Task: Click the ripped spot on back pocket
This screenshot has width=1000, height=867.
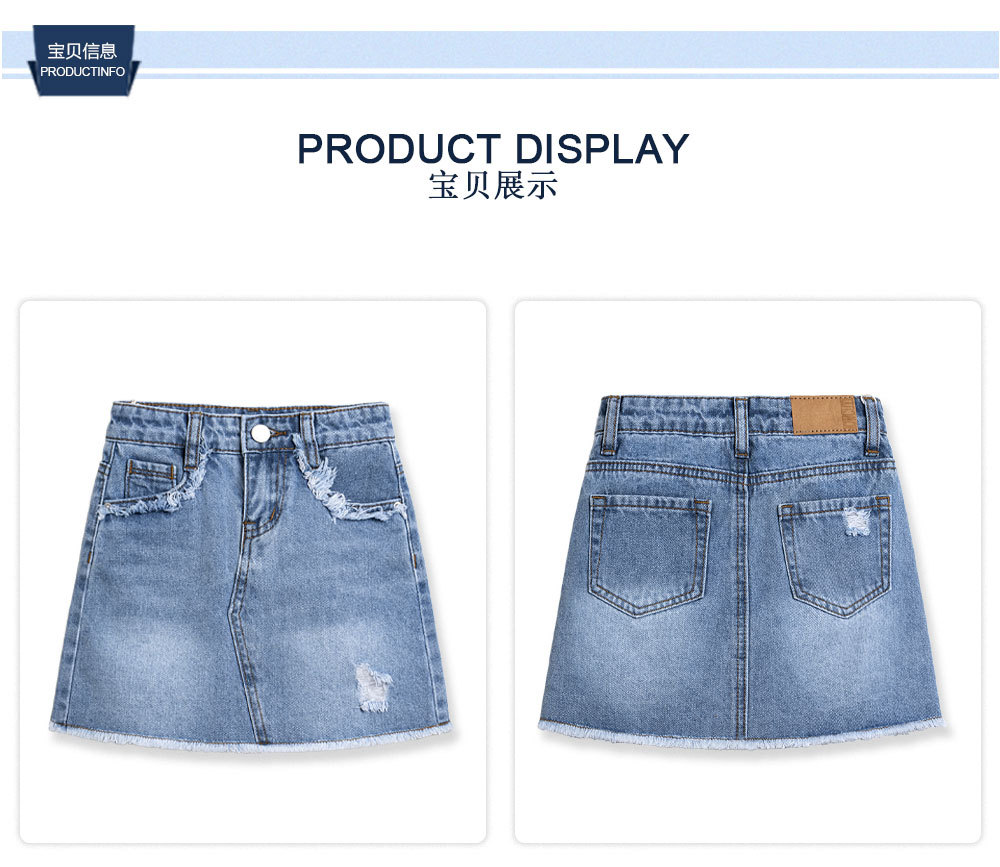Action: (x=857, y=521)
